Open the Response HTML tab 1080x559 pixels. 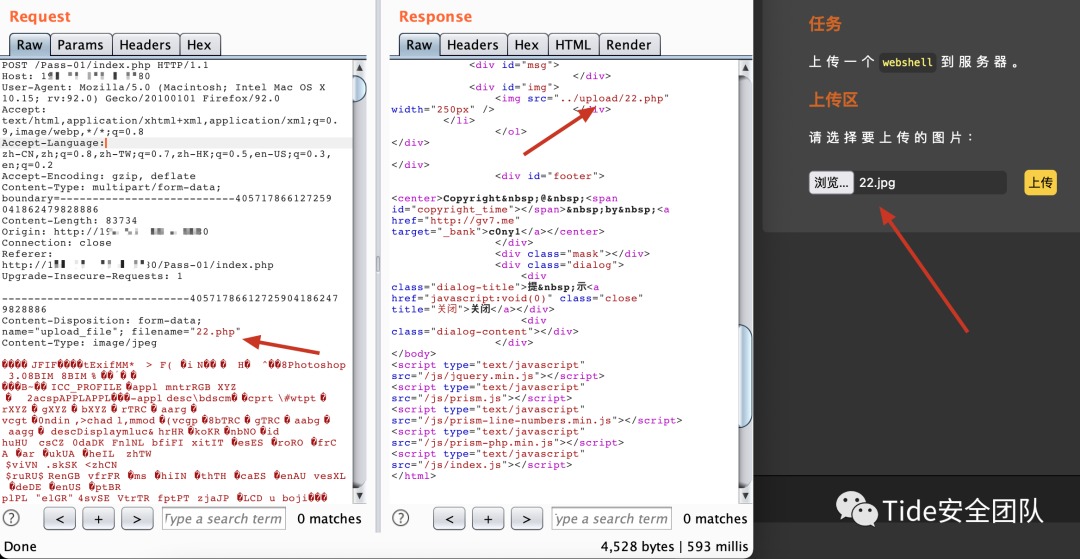tap(573, 45)
